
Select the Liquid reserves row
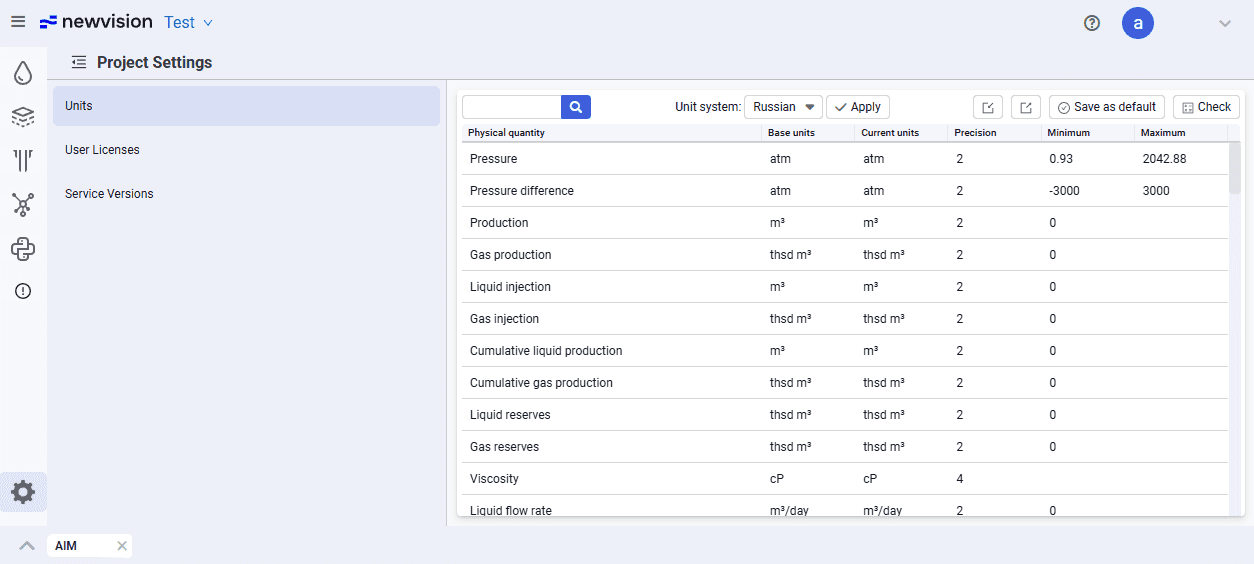[845, 415]
